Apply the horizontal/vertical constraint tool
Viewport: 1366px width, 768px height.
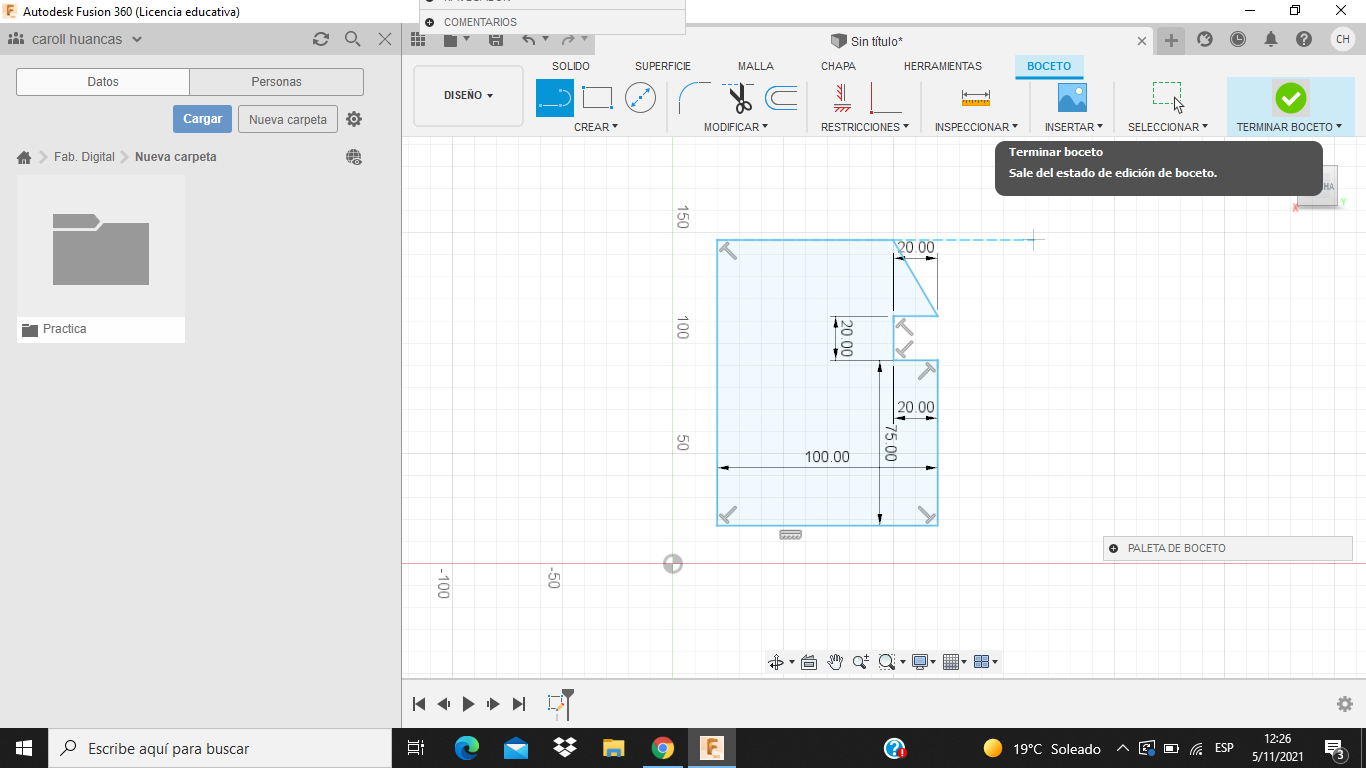(x=842, y=98)
